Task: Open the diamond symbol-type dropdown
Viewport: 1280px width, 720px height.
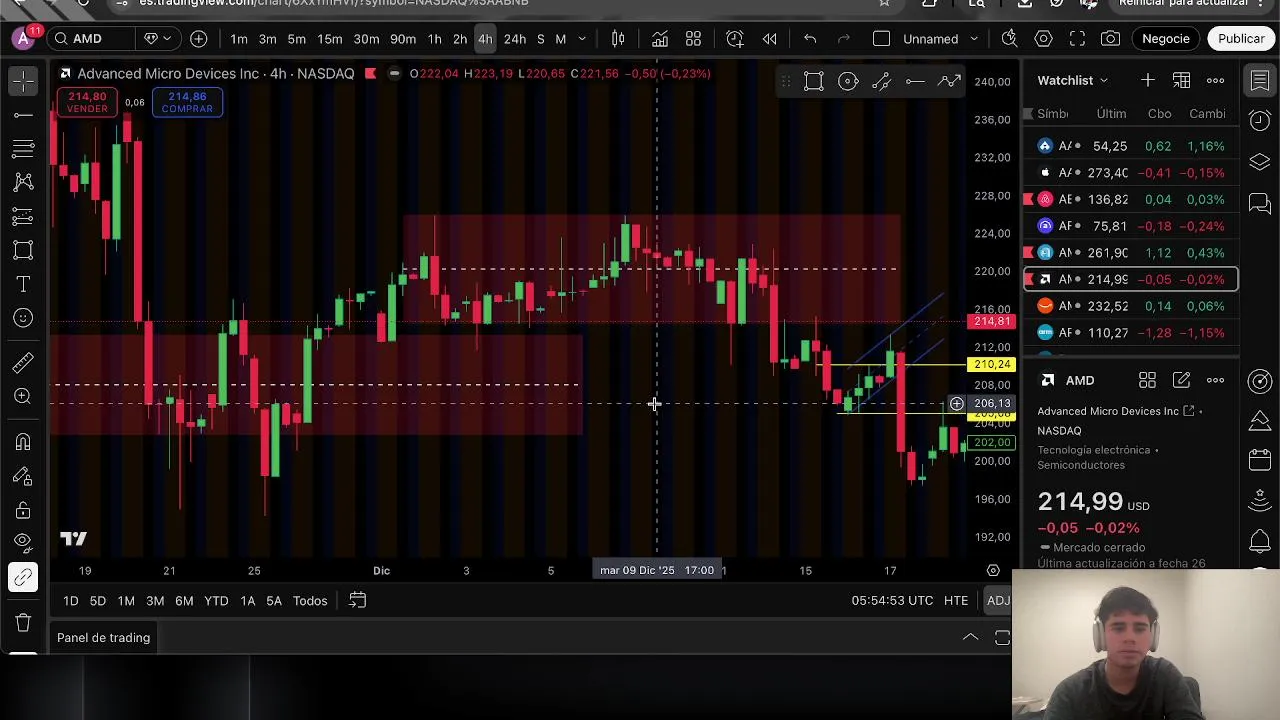Action: coord(158,39)
